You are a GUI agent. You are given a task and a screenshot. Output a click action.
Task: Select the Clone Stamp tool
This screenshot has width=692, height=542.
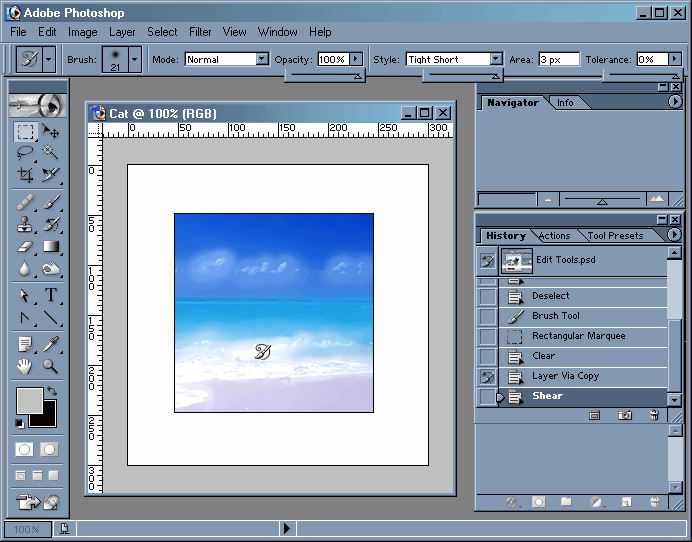pos(25,225)
